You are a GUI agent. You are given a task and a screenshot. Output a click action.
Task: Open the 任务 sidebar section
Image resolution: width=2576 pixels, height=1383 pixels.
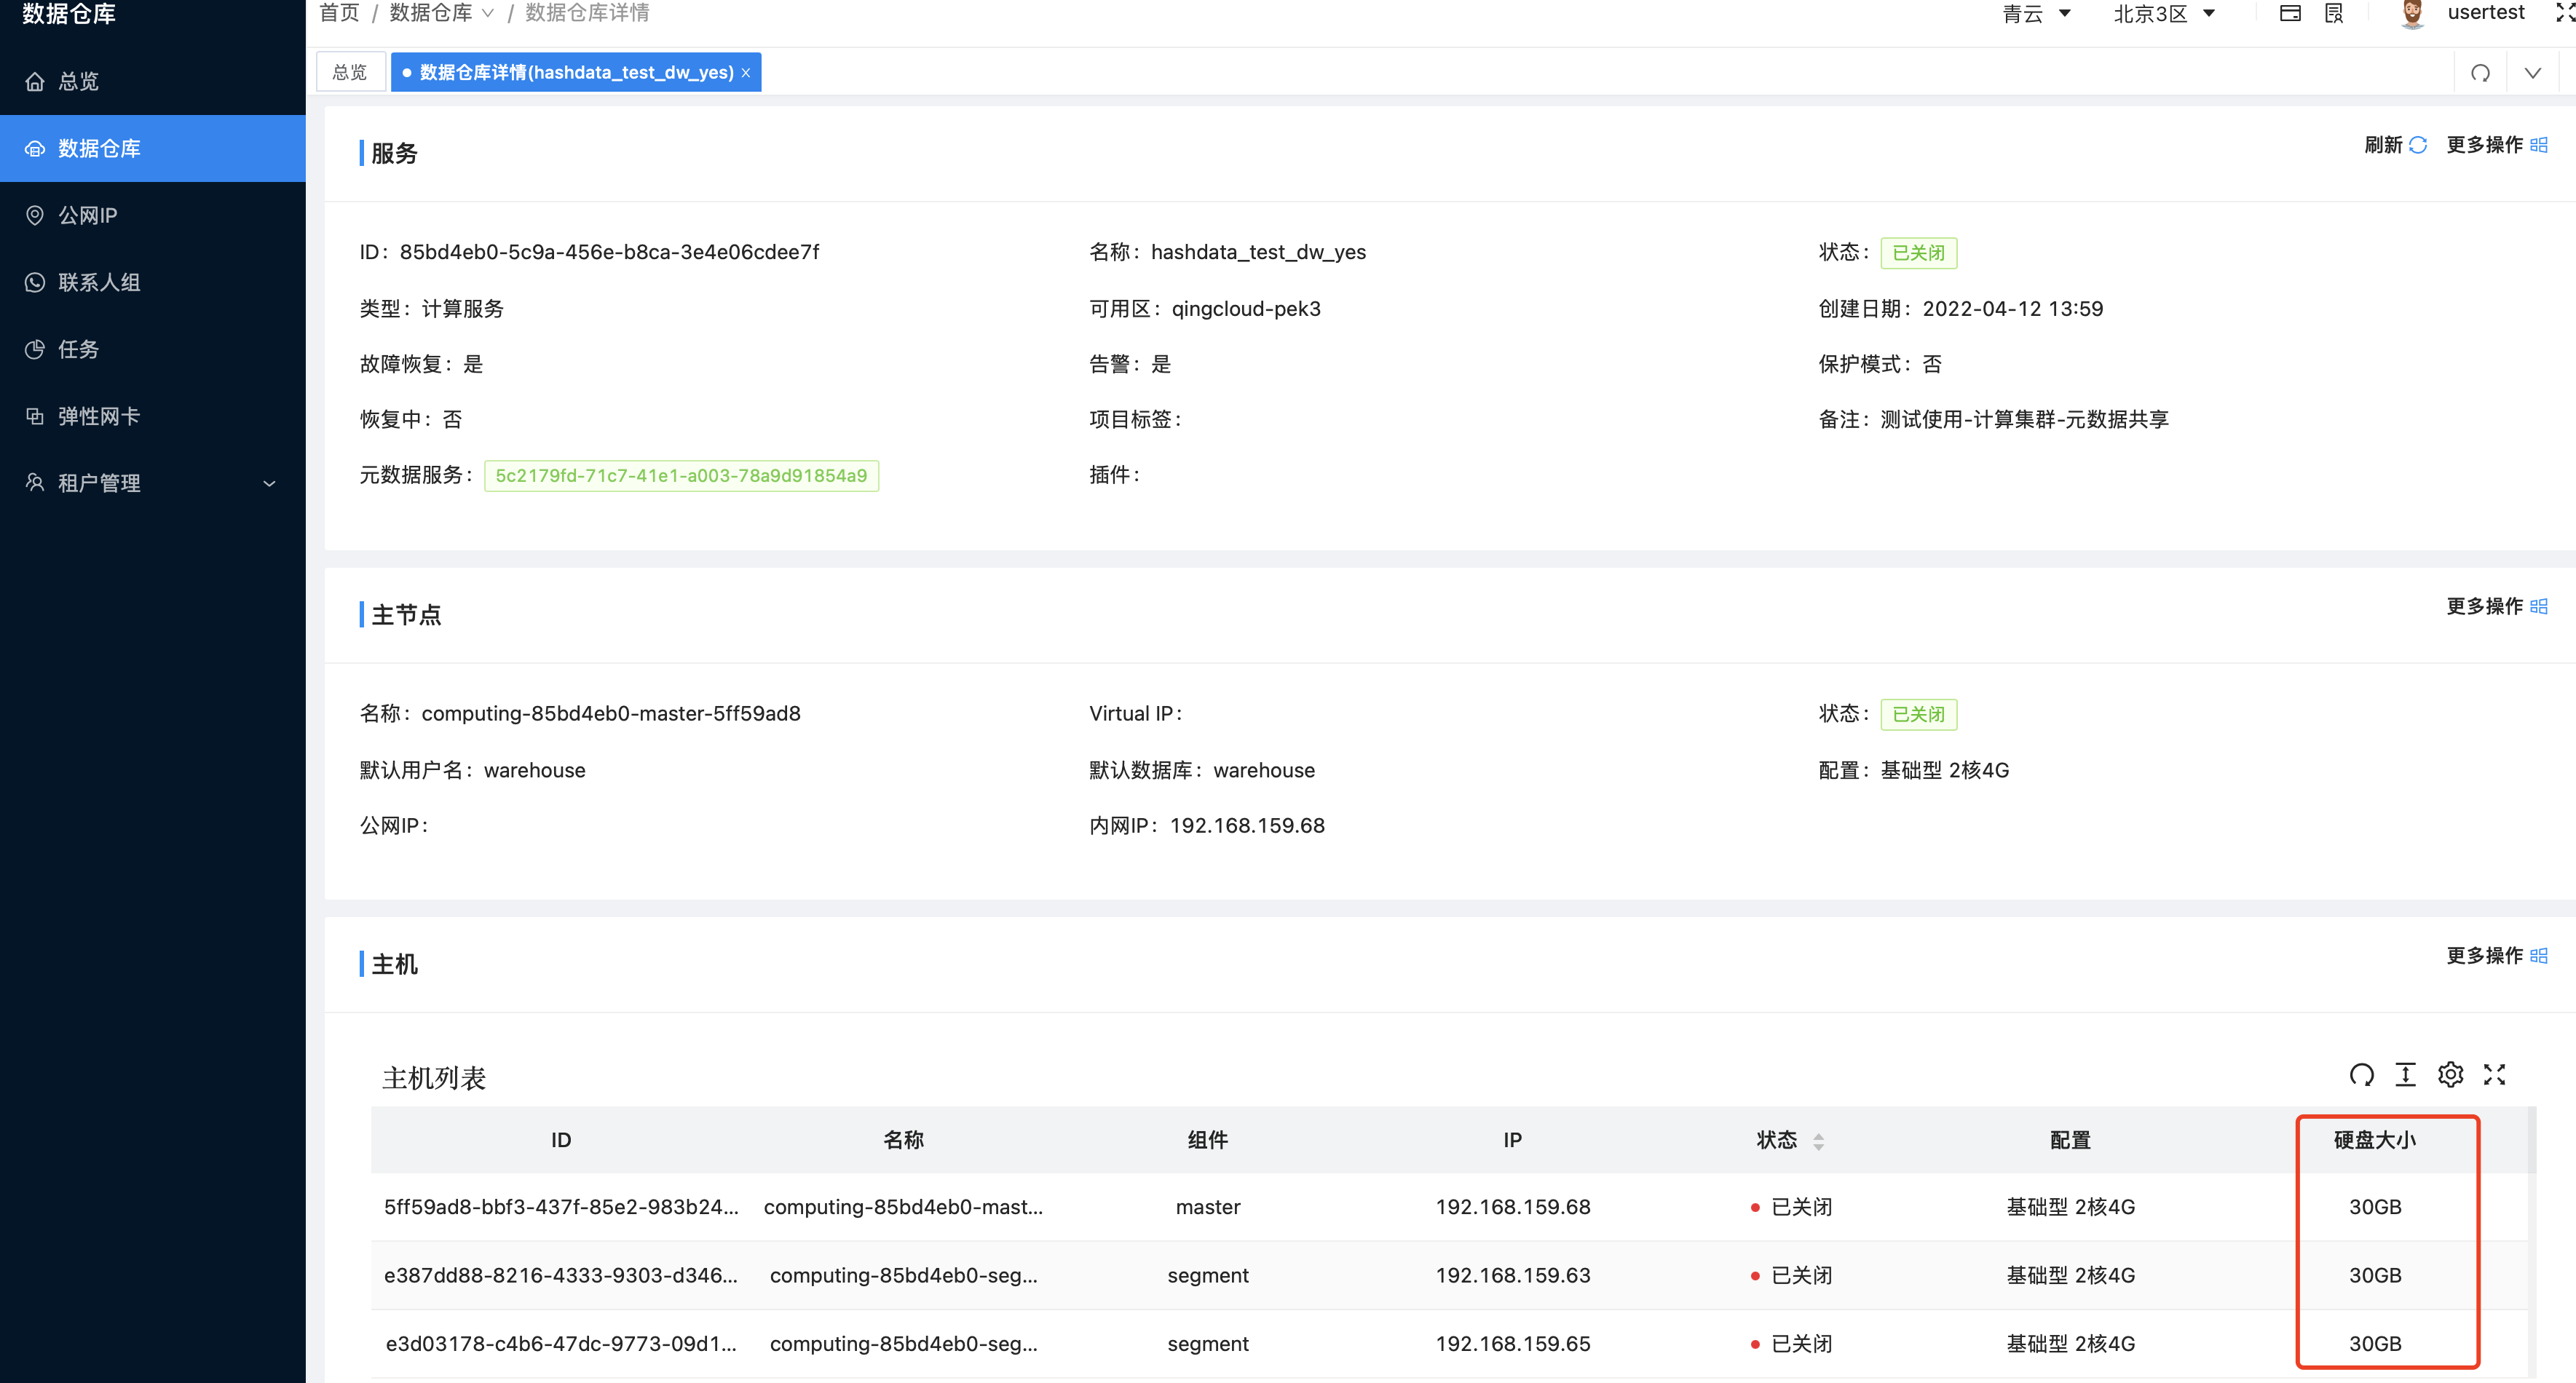point(77,349)
